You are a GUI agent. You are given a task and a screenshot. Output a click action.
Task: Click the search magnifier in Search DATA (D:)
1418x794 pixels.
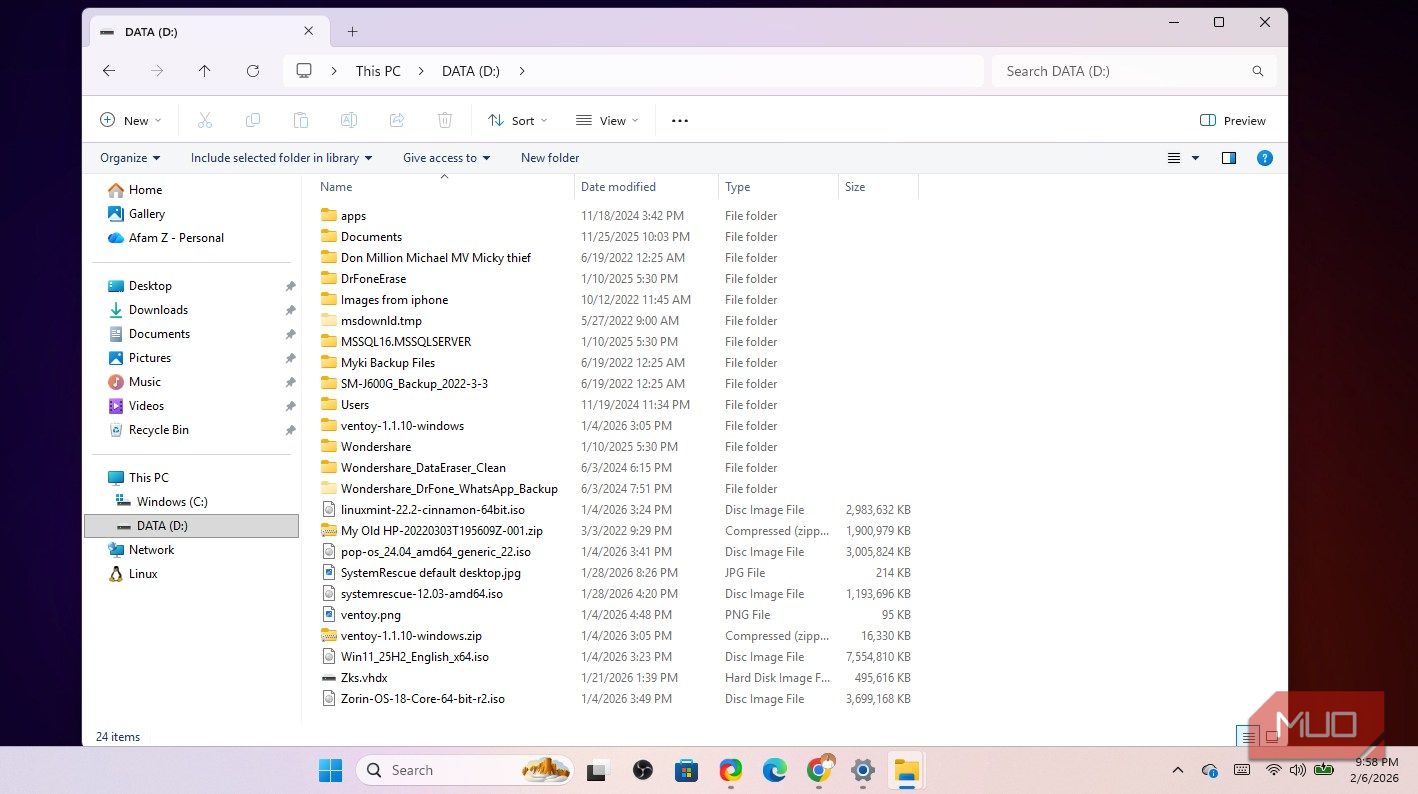coord(1258,71)
